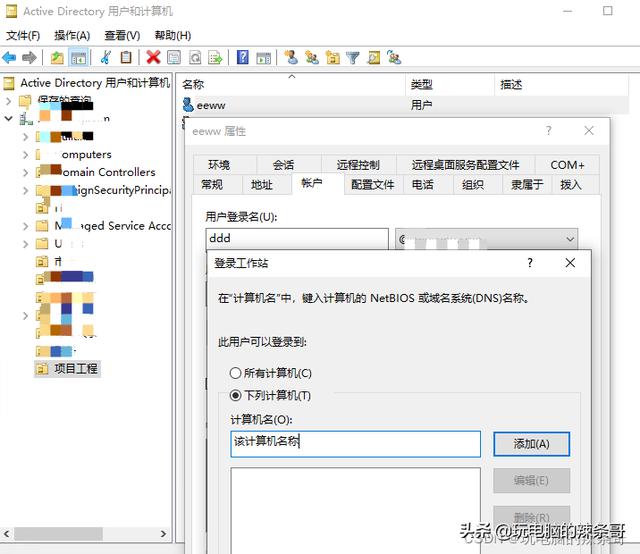Select the 下列计算机(T) radio button
The height and width of the screenshot is (554, 640).
[235, 395]
